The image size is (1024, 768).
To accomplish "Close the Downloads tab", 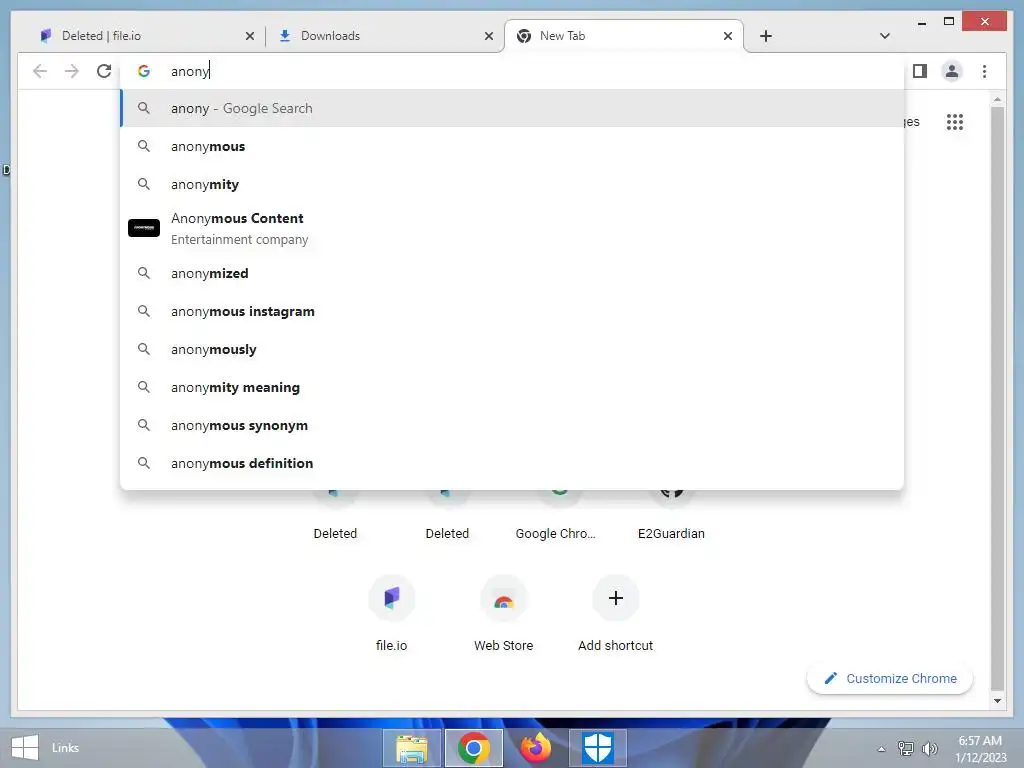I will tap(488, 36).
